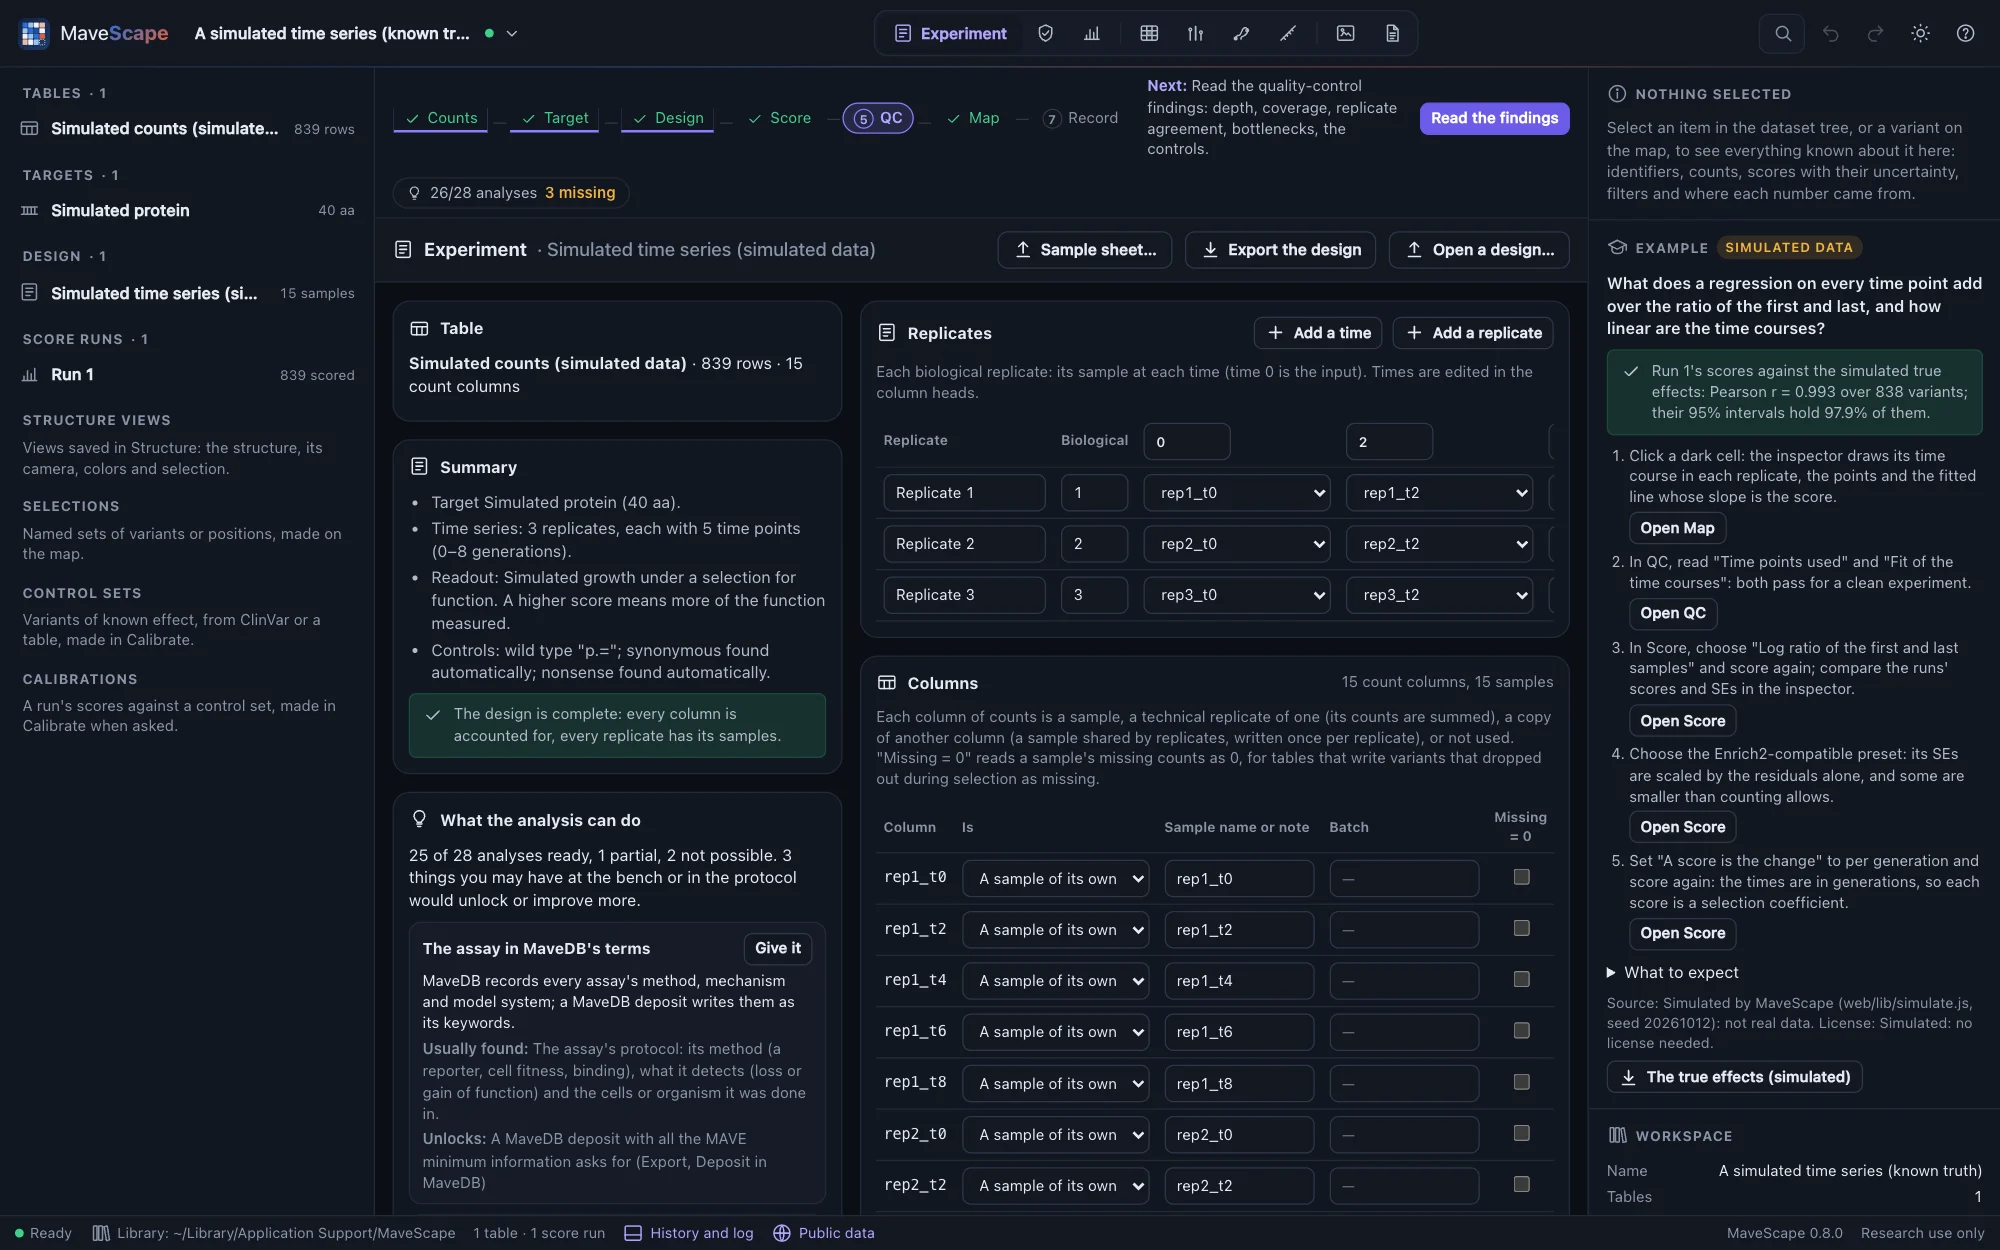Click the Replicate 2 name field

[964, 544]
